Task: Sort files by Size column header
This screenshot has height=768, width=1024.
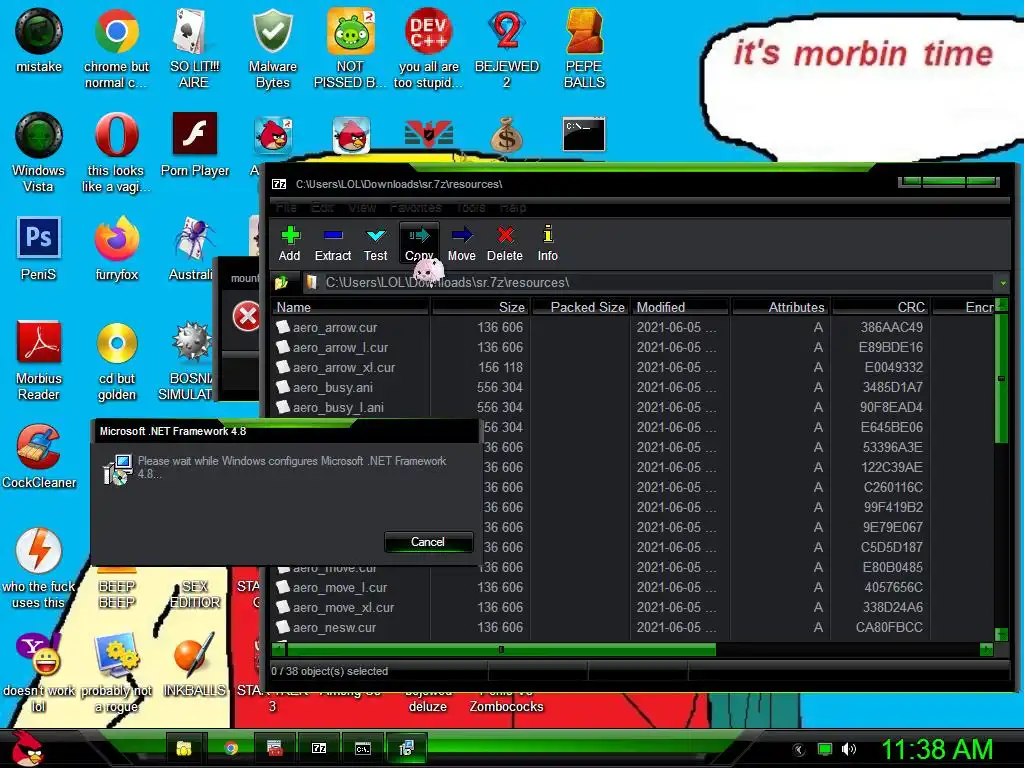Action: click(481, 307)
